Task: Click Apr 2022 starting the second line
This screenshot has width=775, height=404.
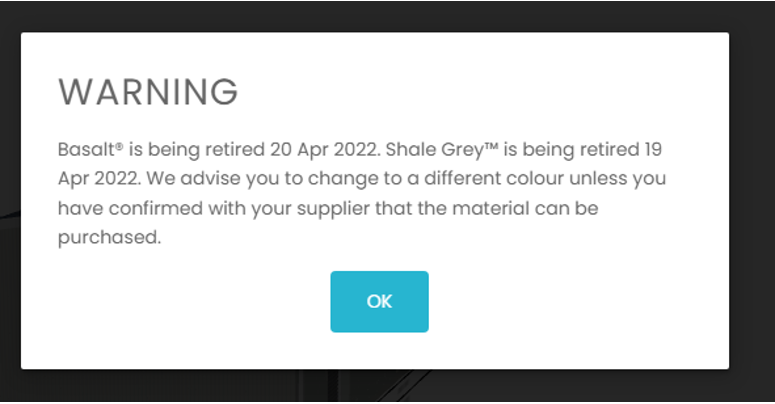Action: [x=92, y=180]
